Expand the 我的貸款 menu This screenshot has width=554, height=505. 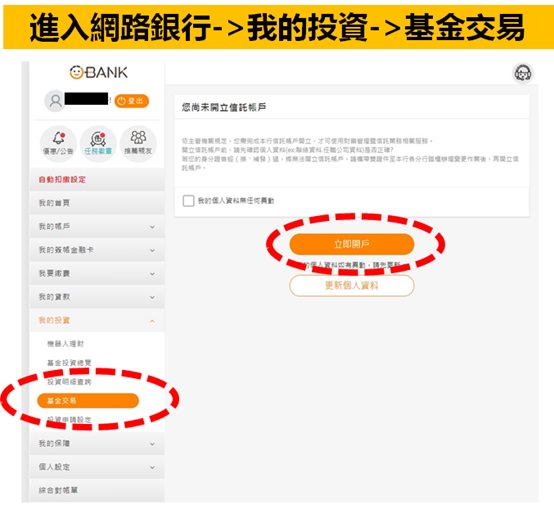tap(97, 297)
